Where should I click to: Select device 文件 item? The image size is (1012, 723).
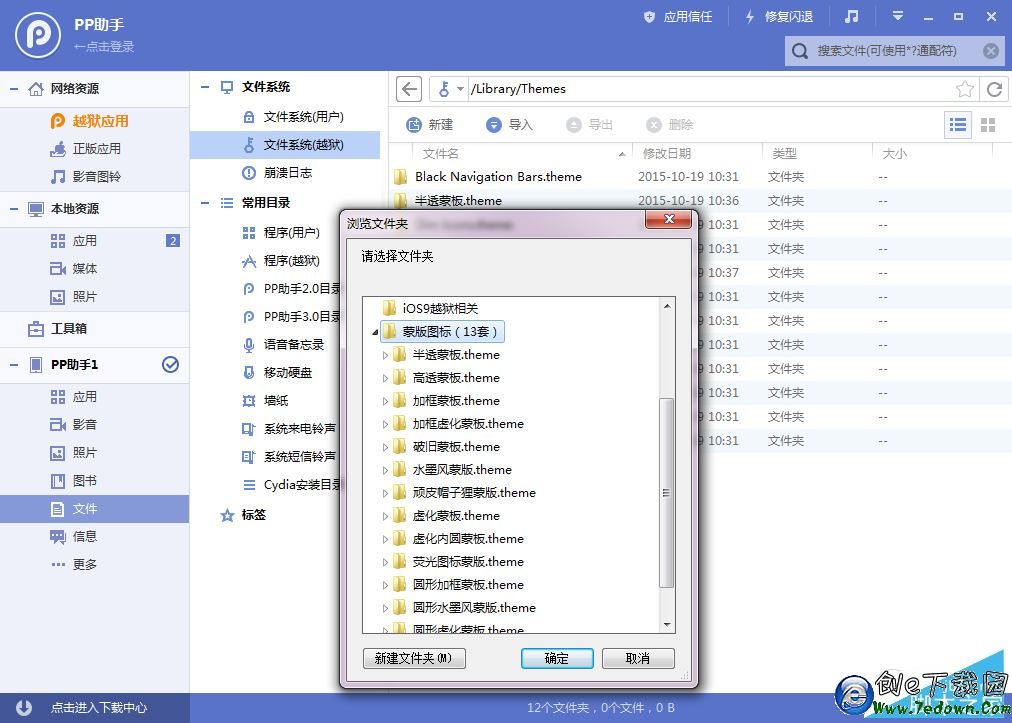[94, 509]
